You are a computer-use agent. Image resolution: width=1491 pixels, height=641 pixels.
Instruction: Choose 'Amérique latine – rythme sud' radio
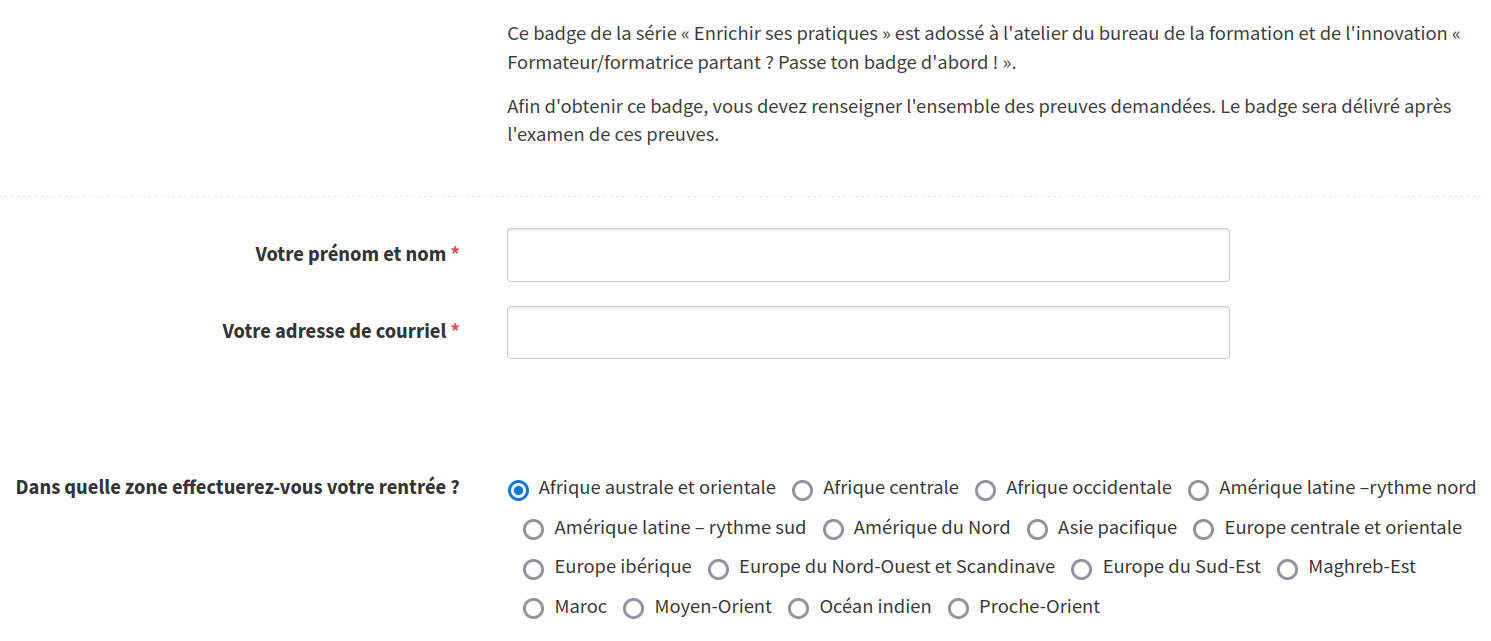tap(534, 529)
